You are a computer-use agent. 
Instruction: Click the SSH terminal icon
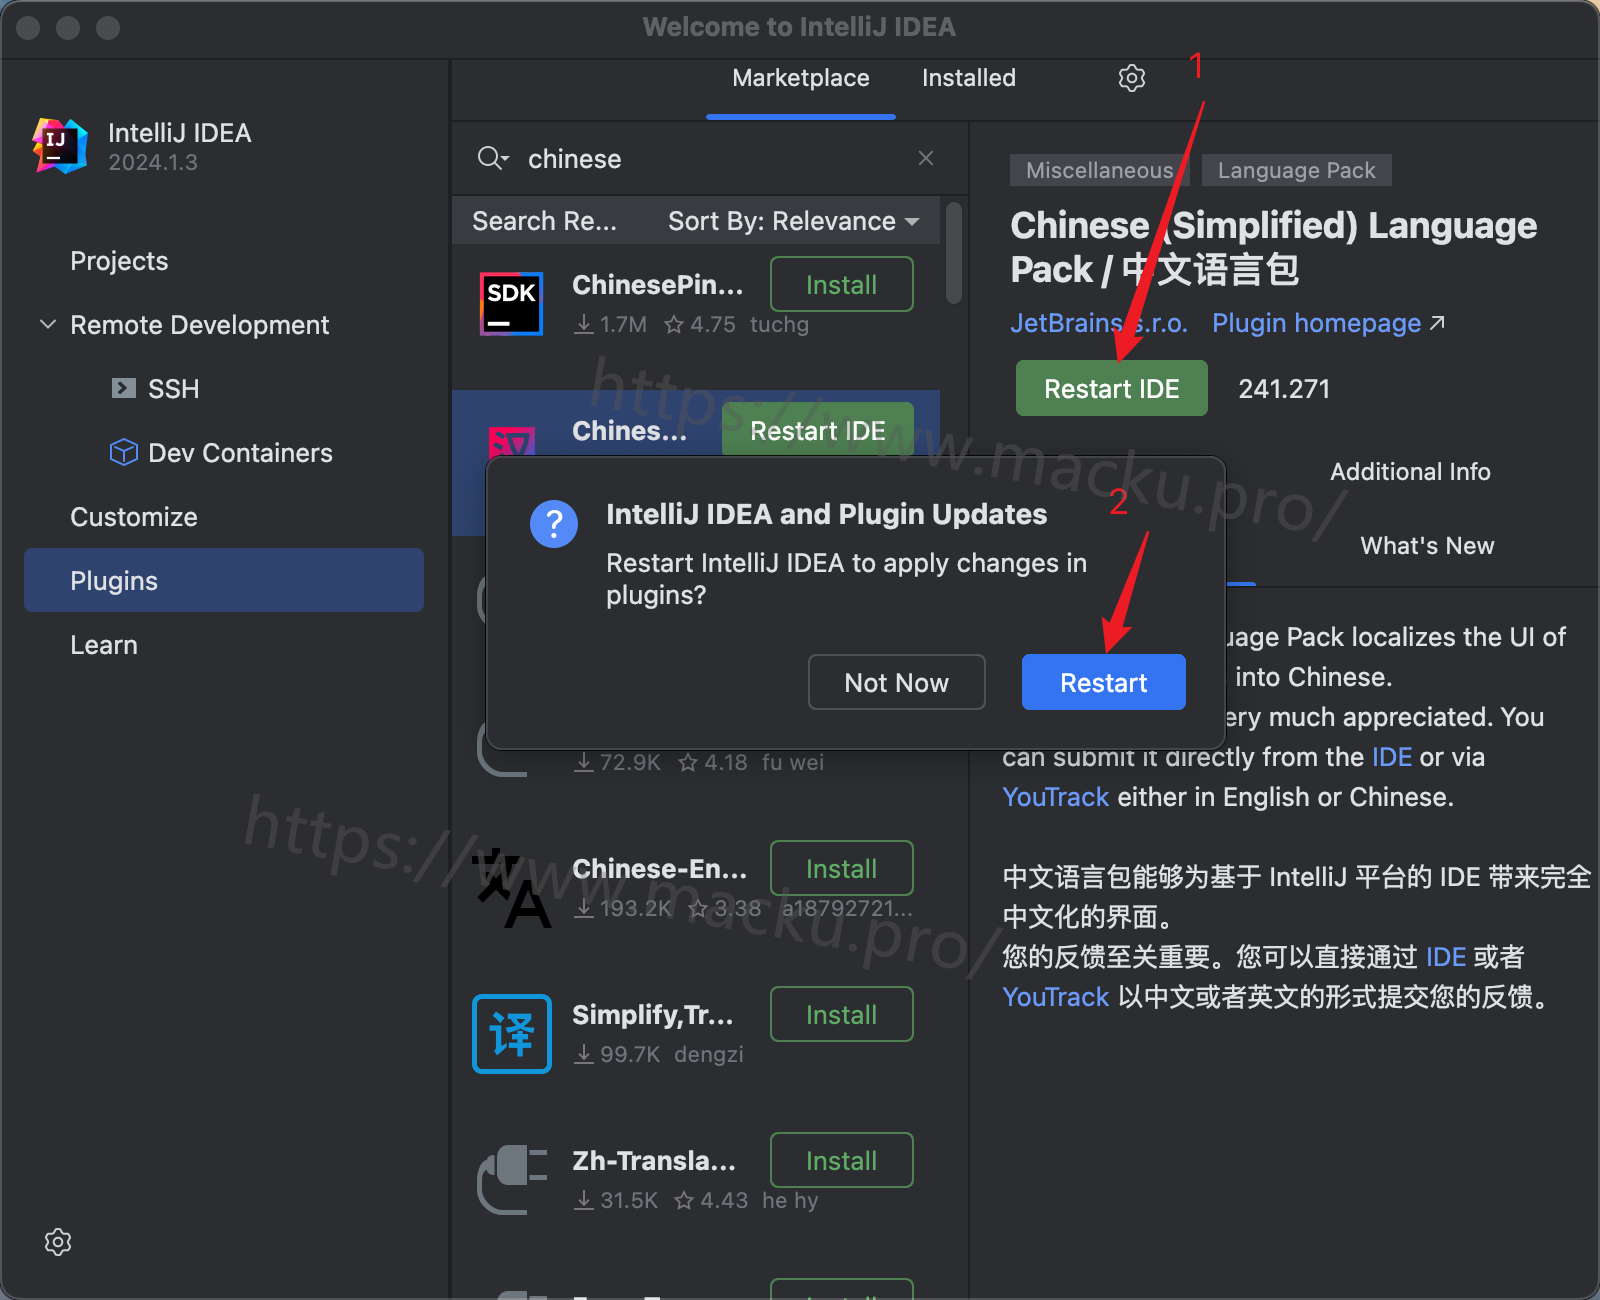point(124,388)
